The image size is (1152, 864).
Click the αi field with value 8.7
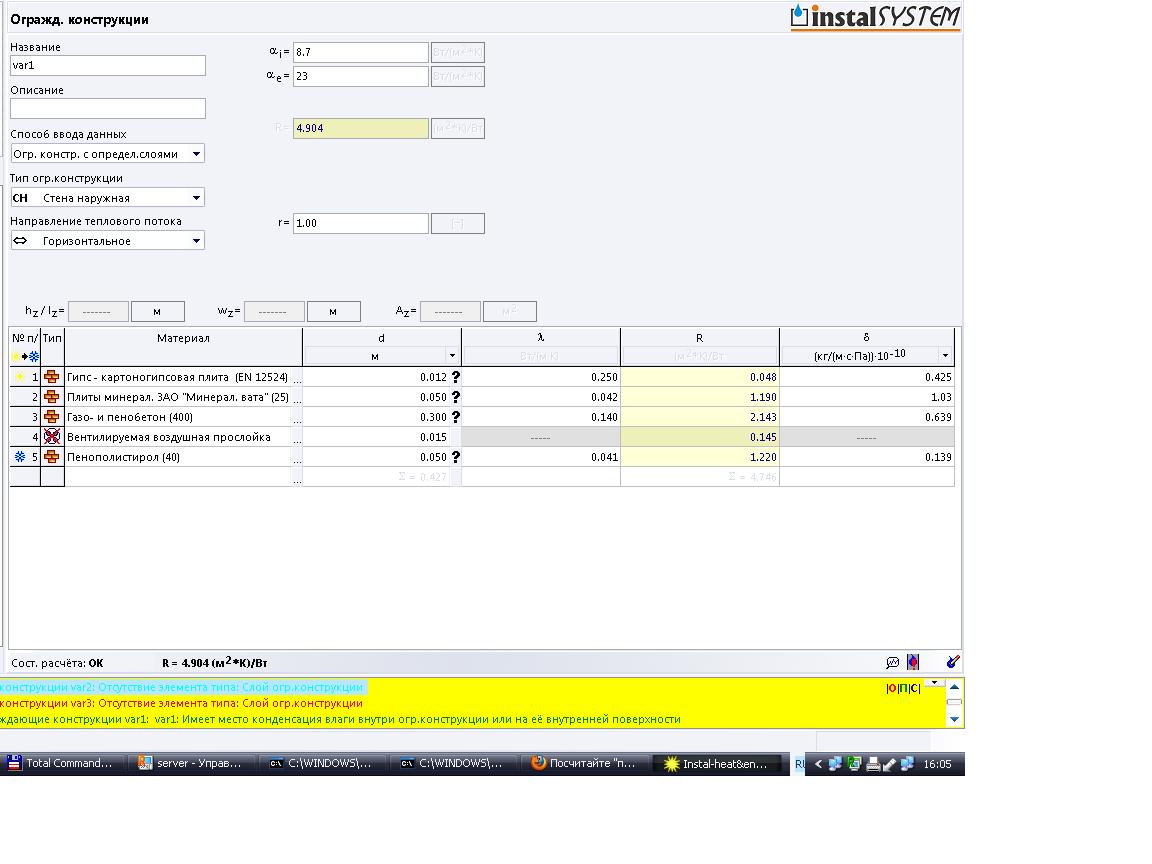[x=361, y=52]
